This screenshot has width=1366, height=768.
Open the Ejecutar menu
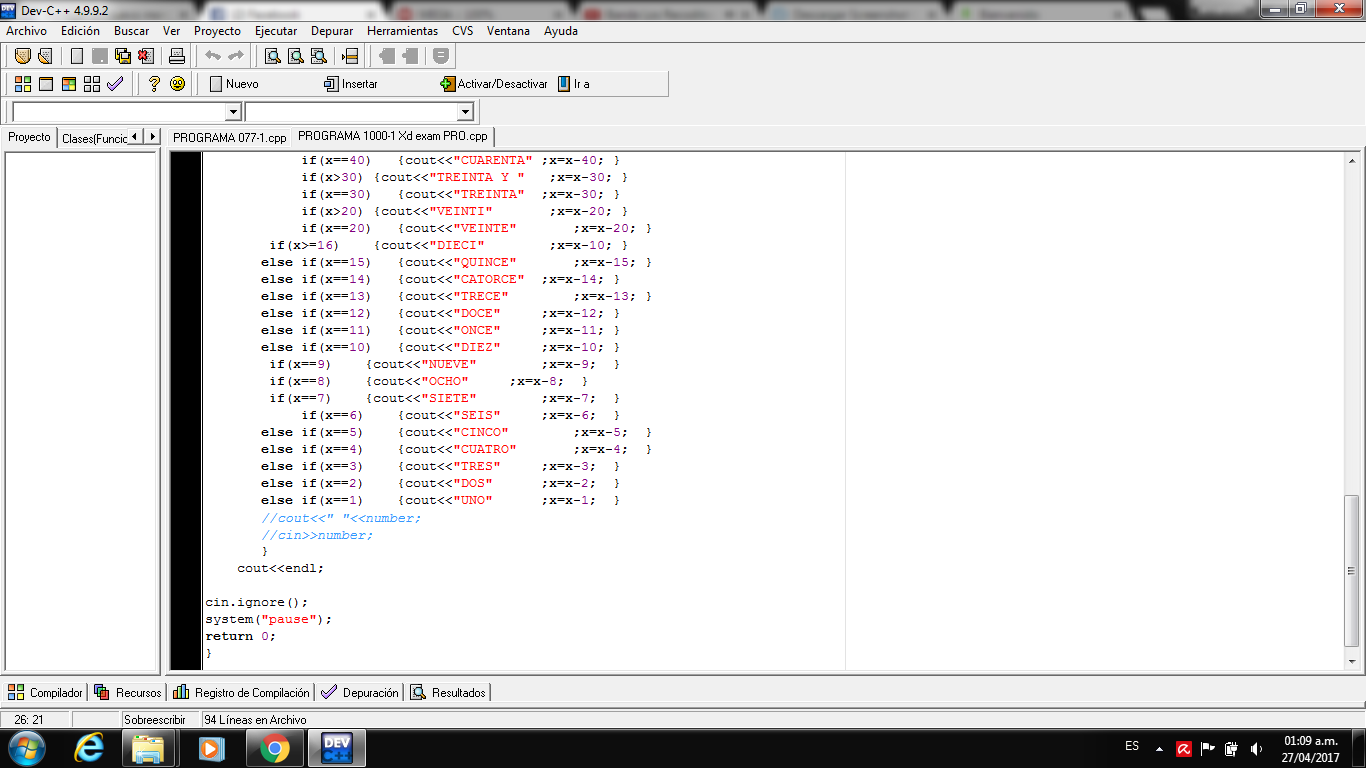(x=275, y=31)
